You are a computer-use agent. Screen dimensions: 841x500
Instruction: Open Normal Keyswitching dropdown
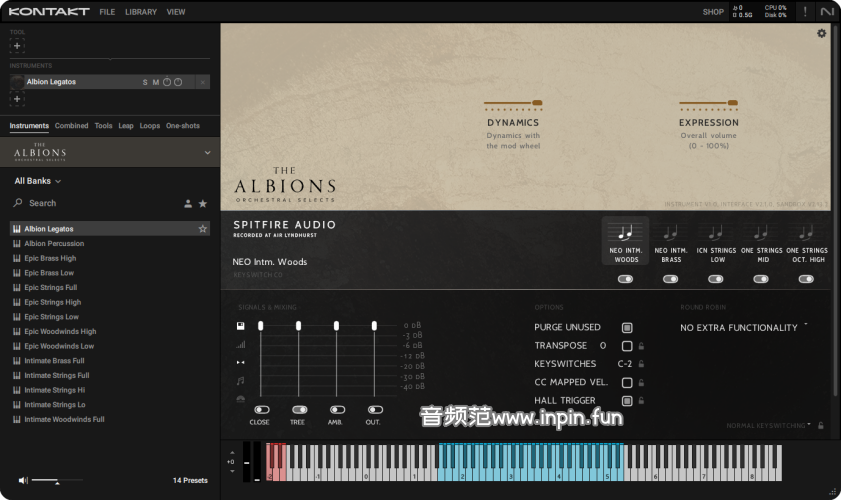(769, 425)
